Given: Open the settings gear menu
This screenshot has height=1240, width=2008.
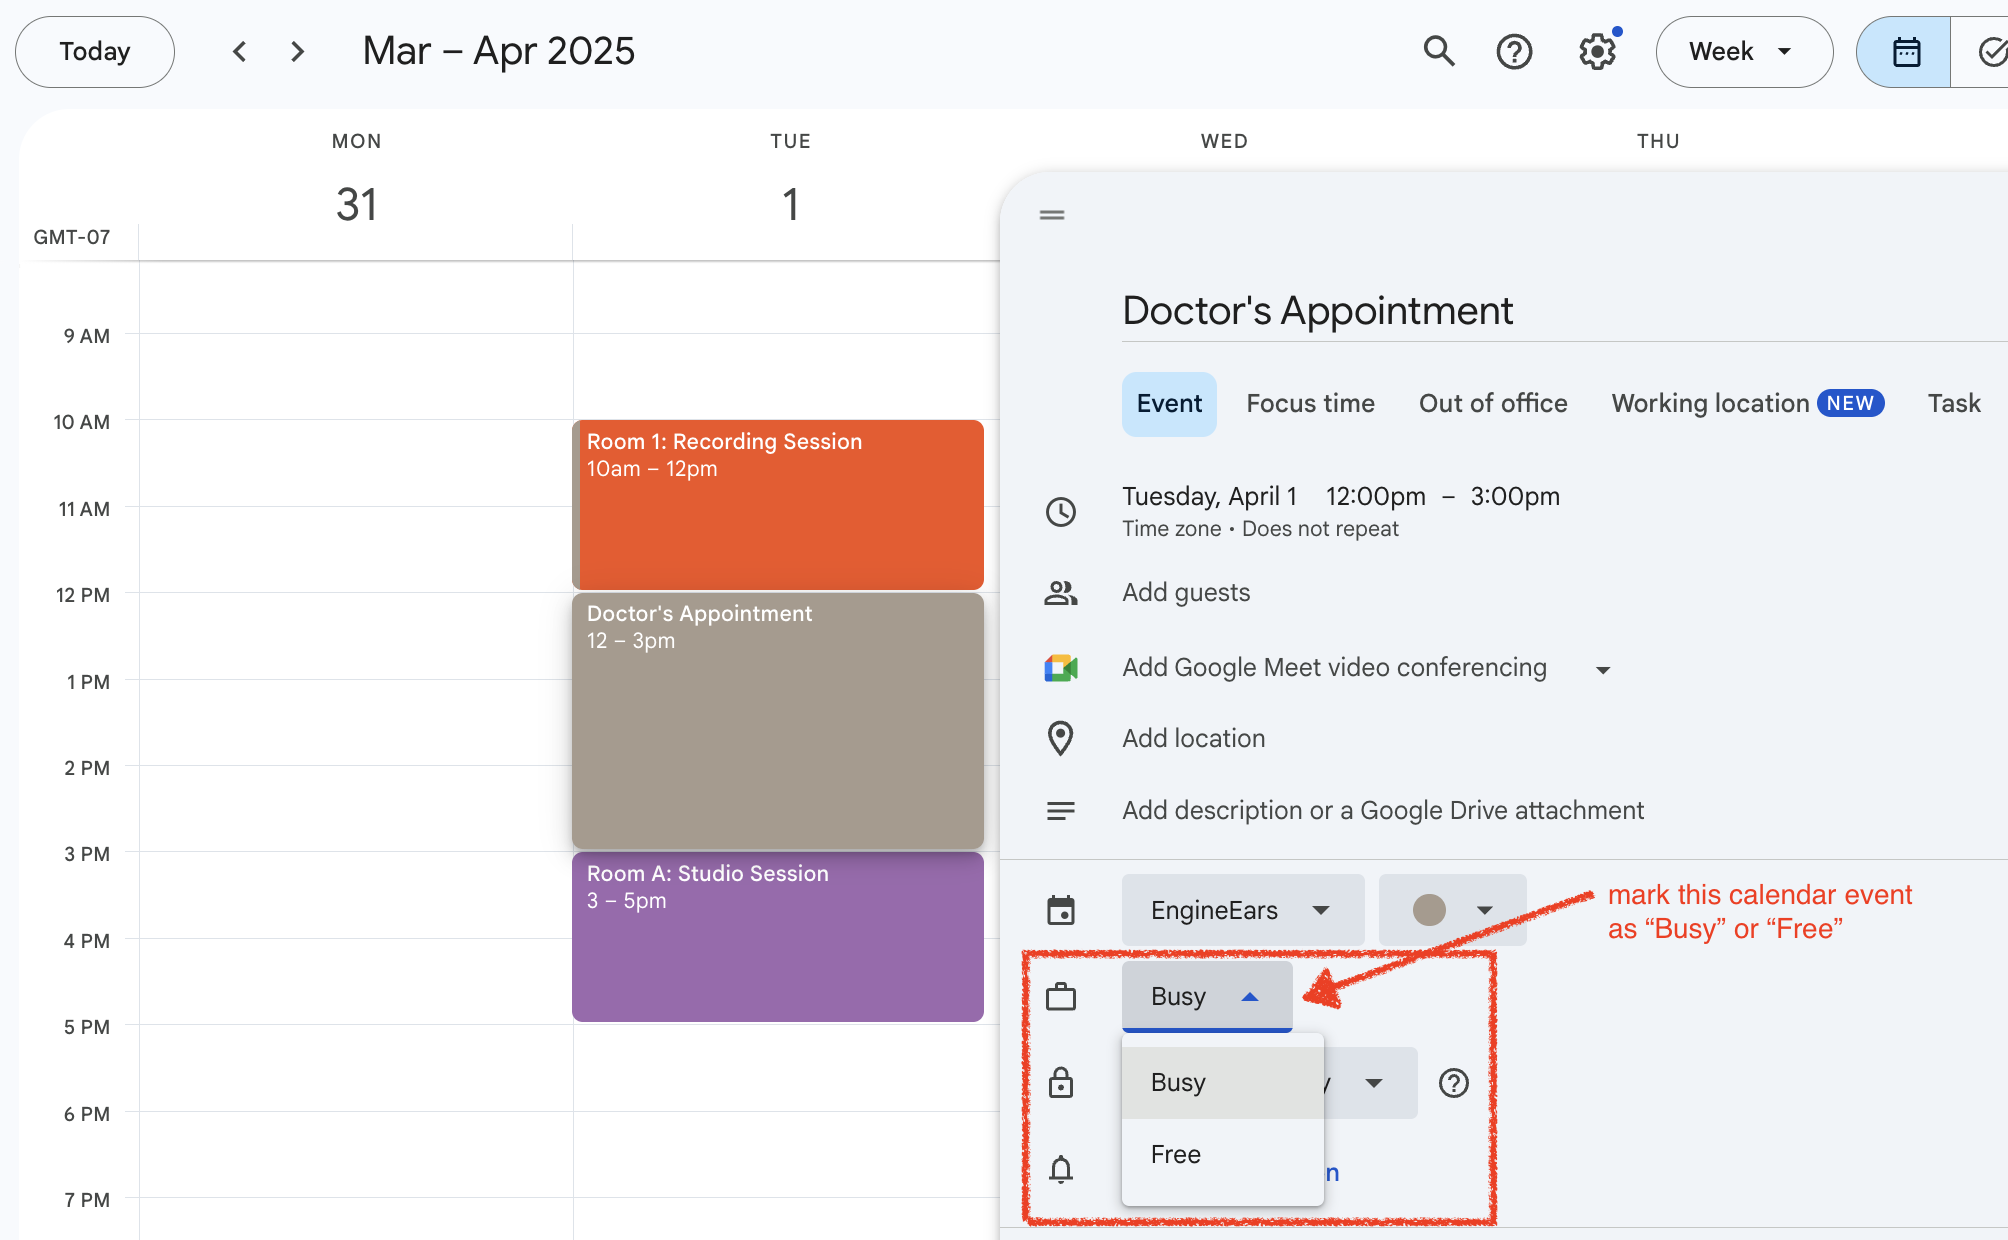Looking at the screenshot, I should coord(1597,51).
